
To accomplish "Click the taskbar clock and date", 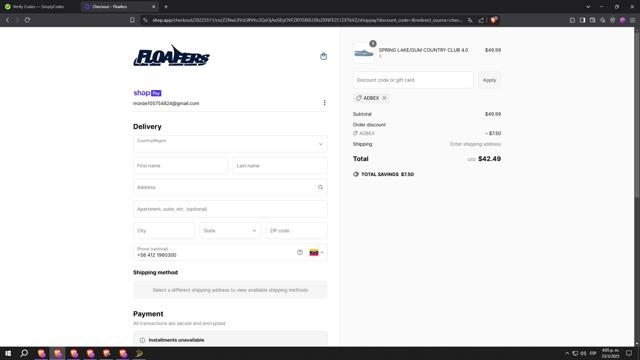I will [x=611, y=353].
